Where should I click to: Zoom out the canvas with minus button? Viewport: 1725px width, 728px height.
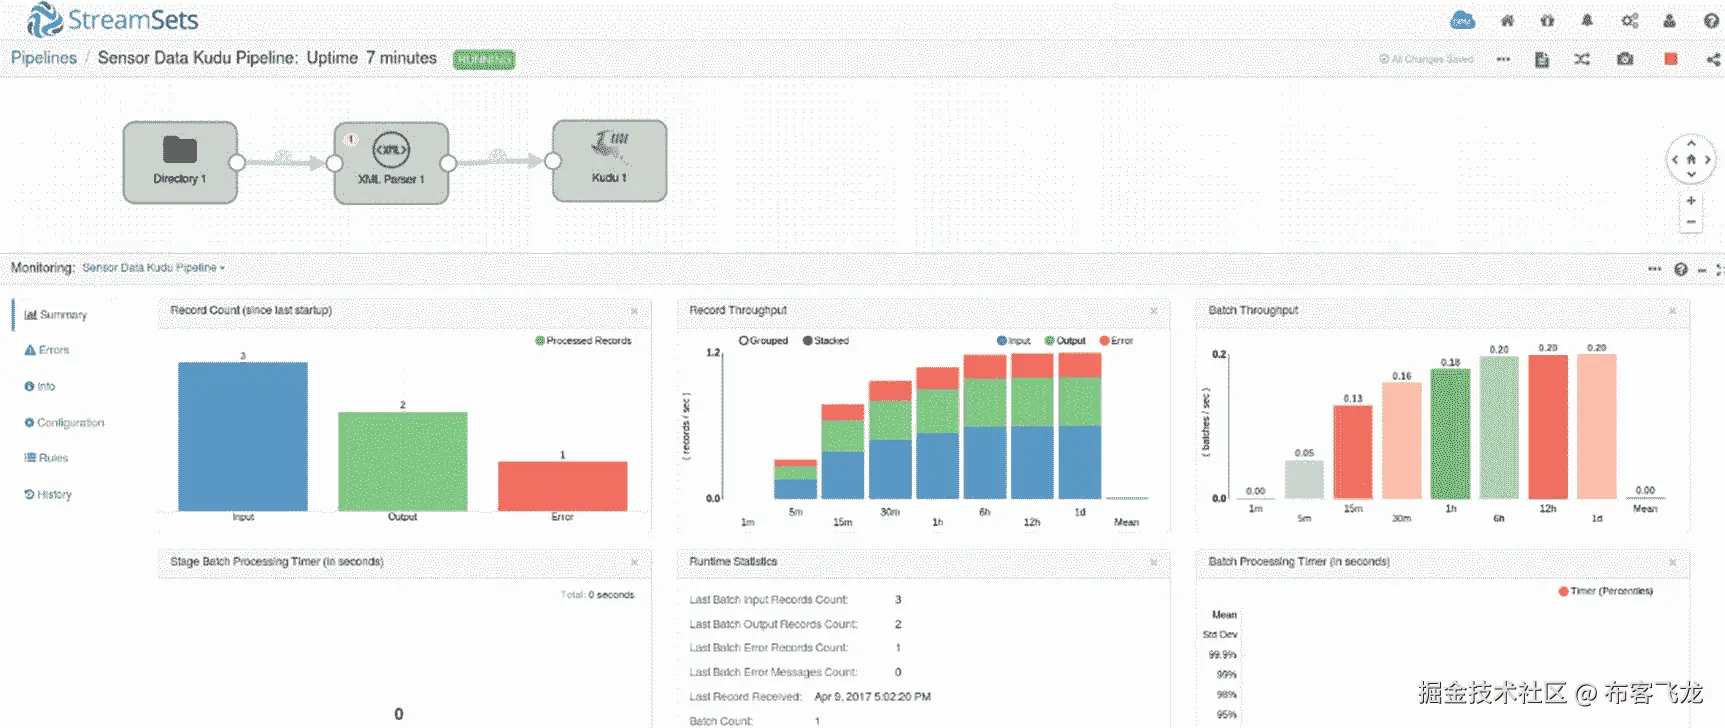tap(1691, 222)
